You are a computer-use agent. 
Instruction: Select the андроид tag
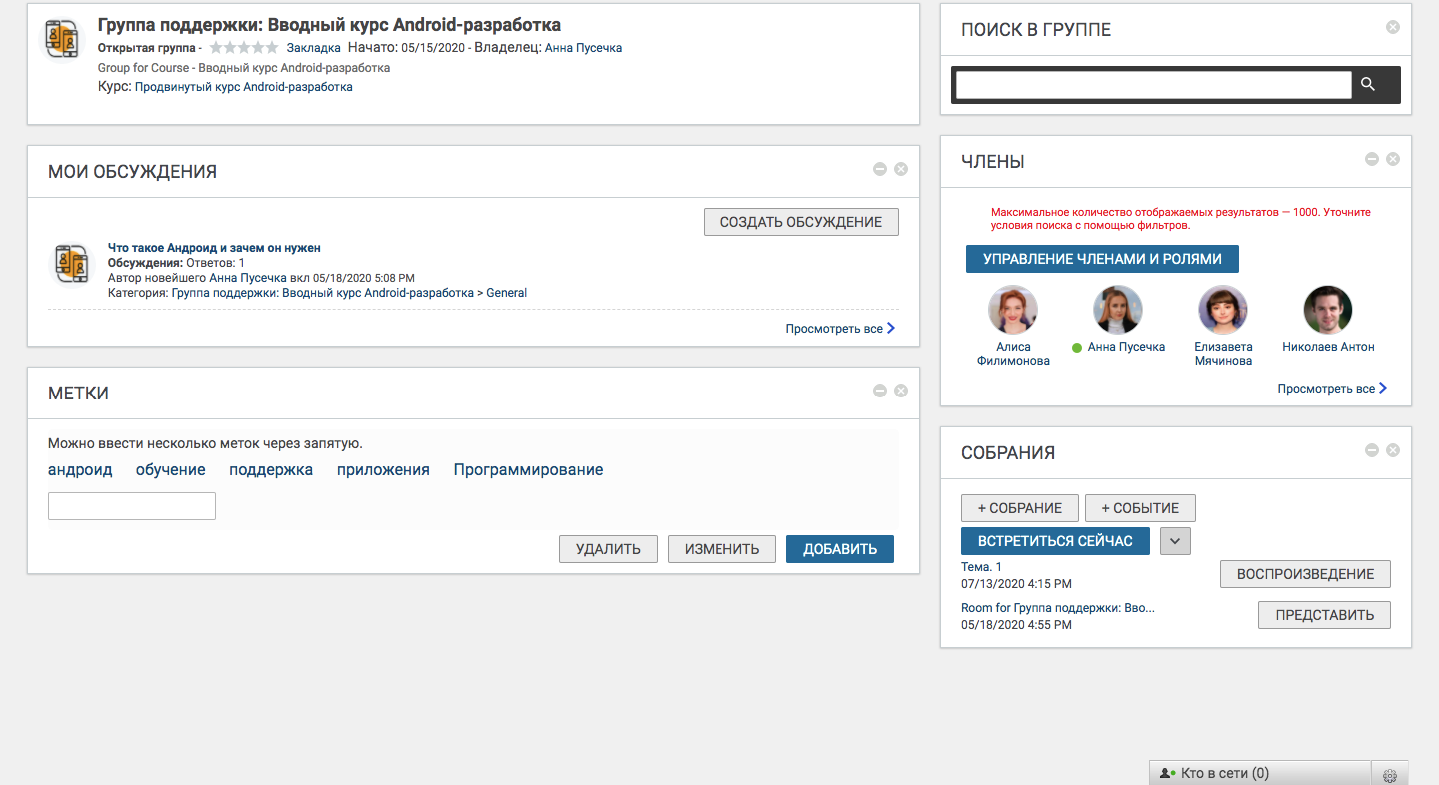click(x=80, y=470)
